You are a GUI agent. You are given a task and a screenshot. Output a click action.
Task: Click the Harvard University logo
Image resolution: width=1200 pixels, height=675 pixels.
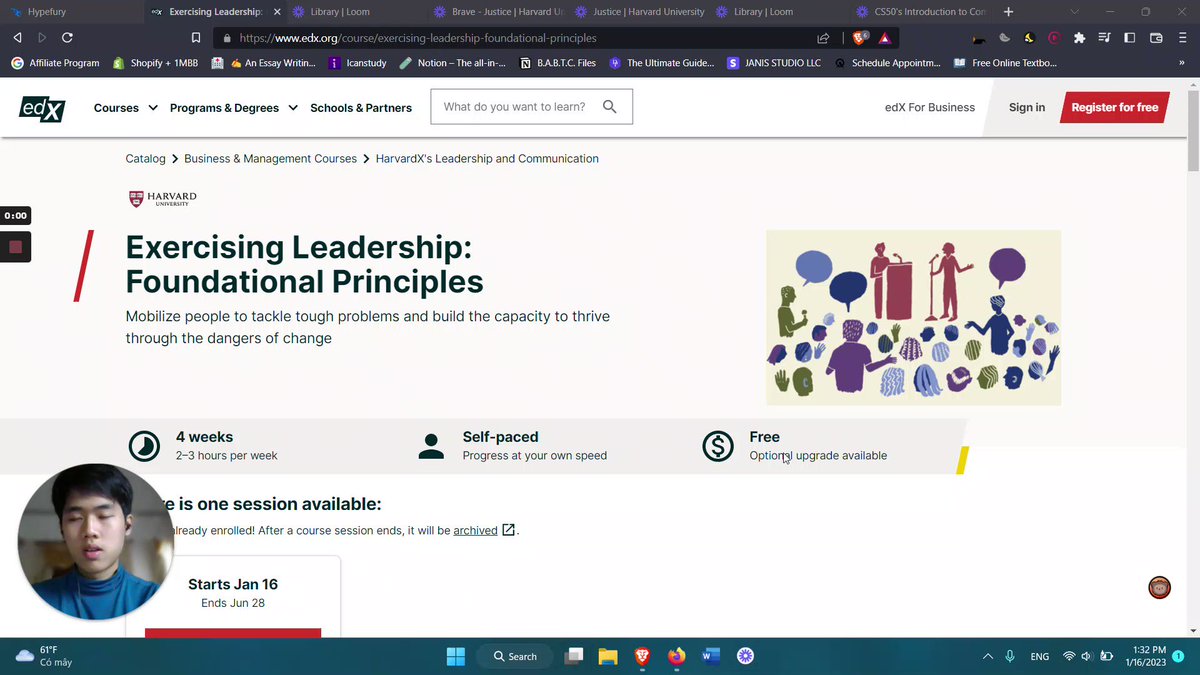pos(163,198)
